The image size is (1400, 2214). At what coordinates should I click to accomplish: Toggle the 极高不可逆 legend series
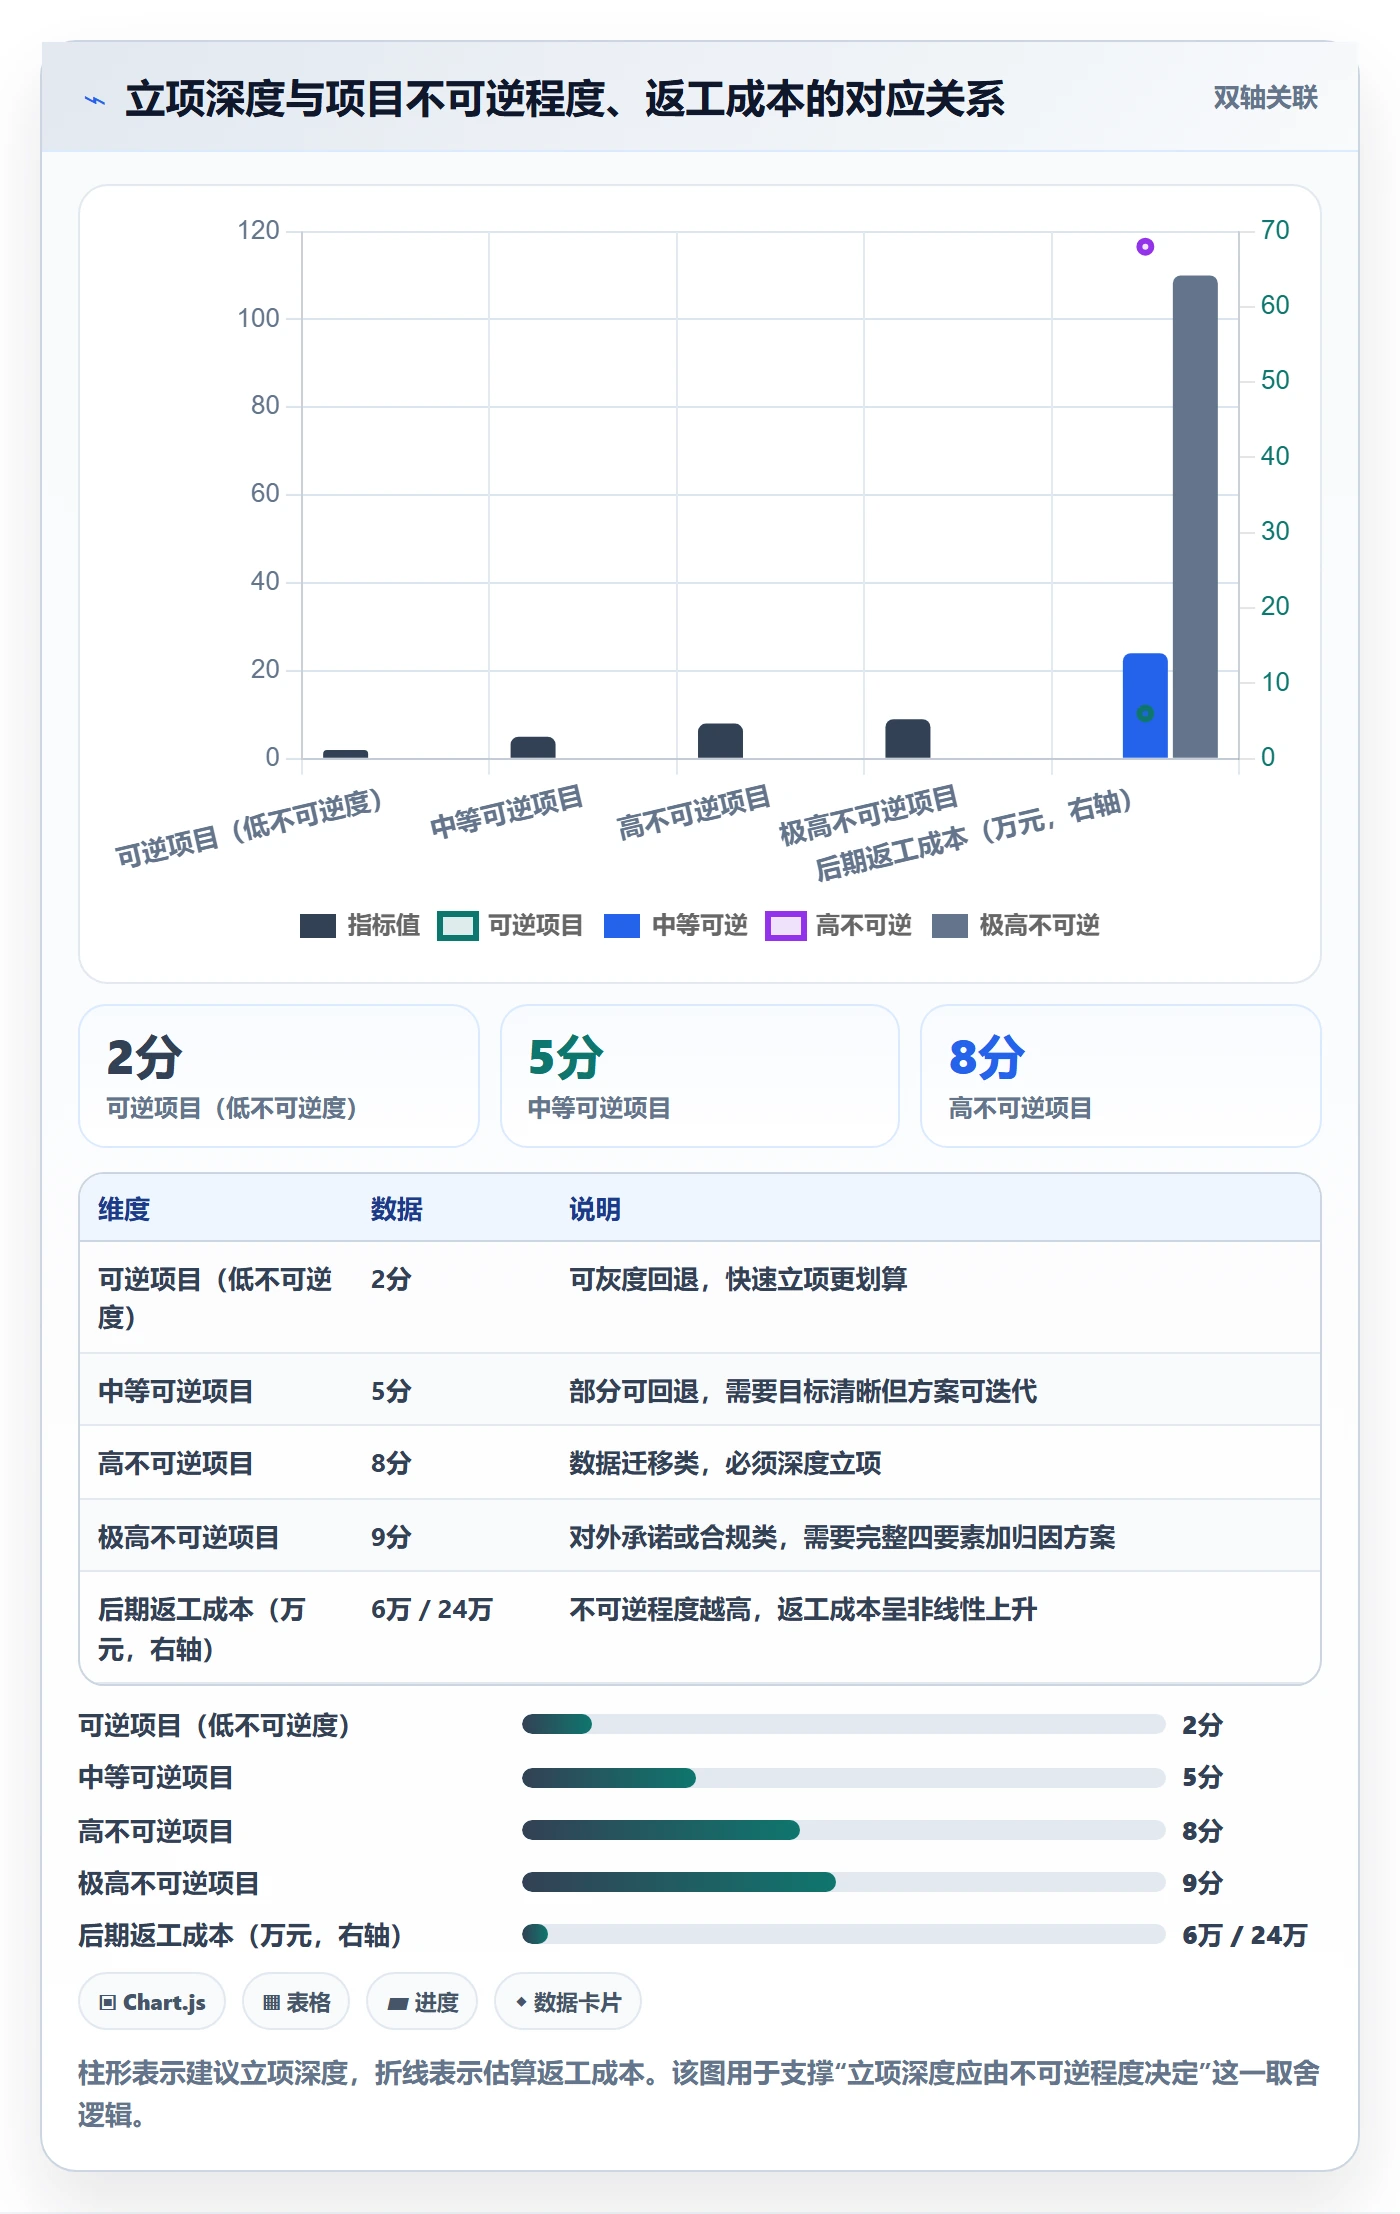click(1015, 926)
